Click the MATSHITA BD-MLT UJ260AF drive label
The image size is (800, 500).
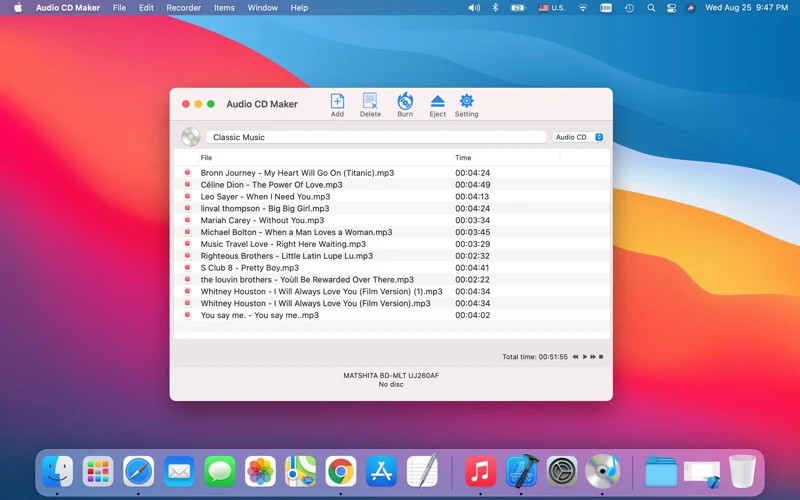pos(391,375)
